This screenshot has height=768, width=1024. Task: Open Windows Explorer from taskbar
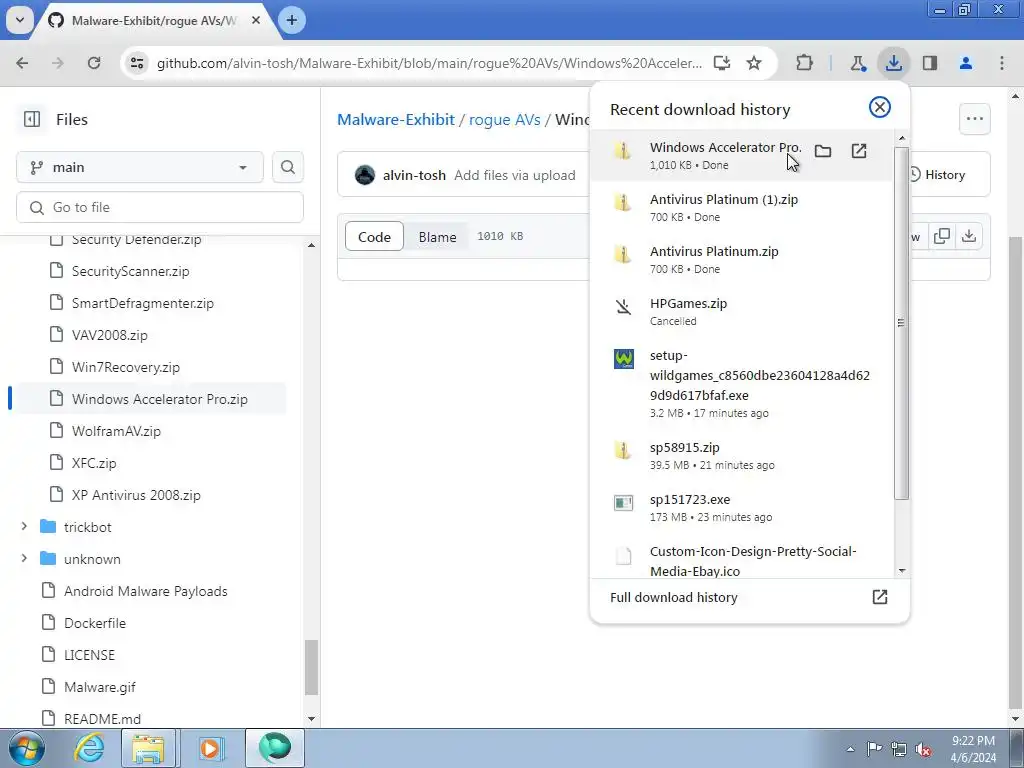click(x=149, y=748)
